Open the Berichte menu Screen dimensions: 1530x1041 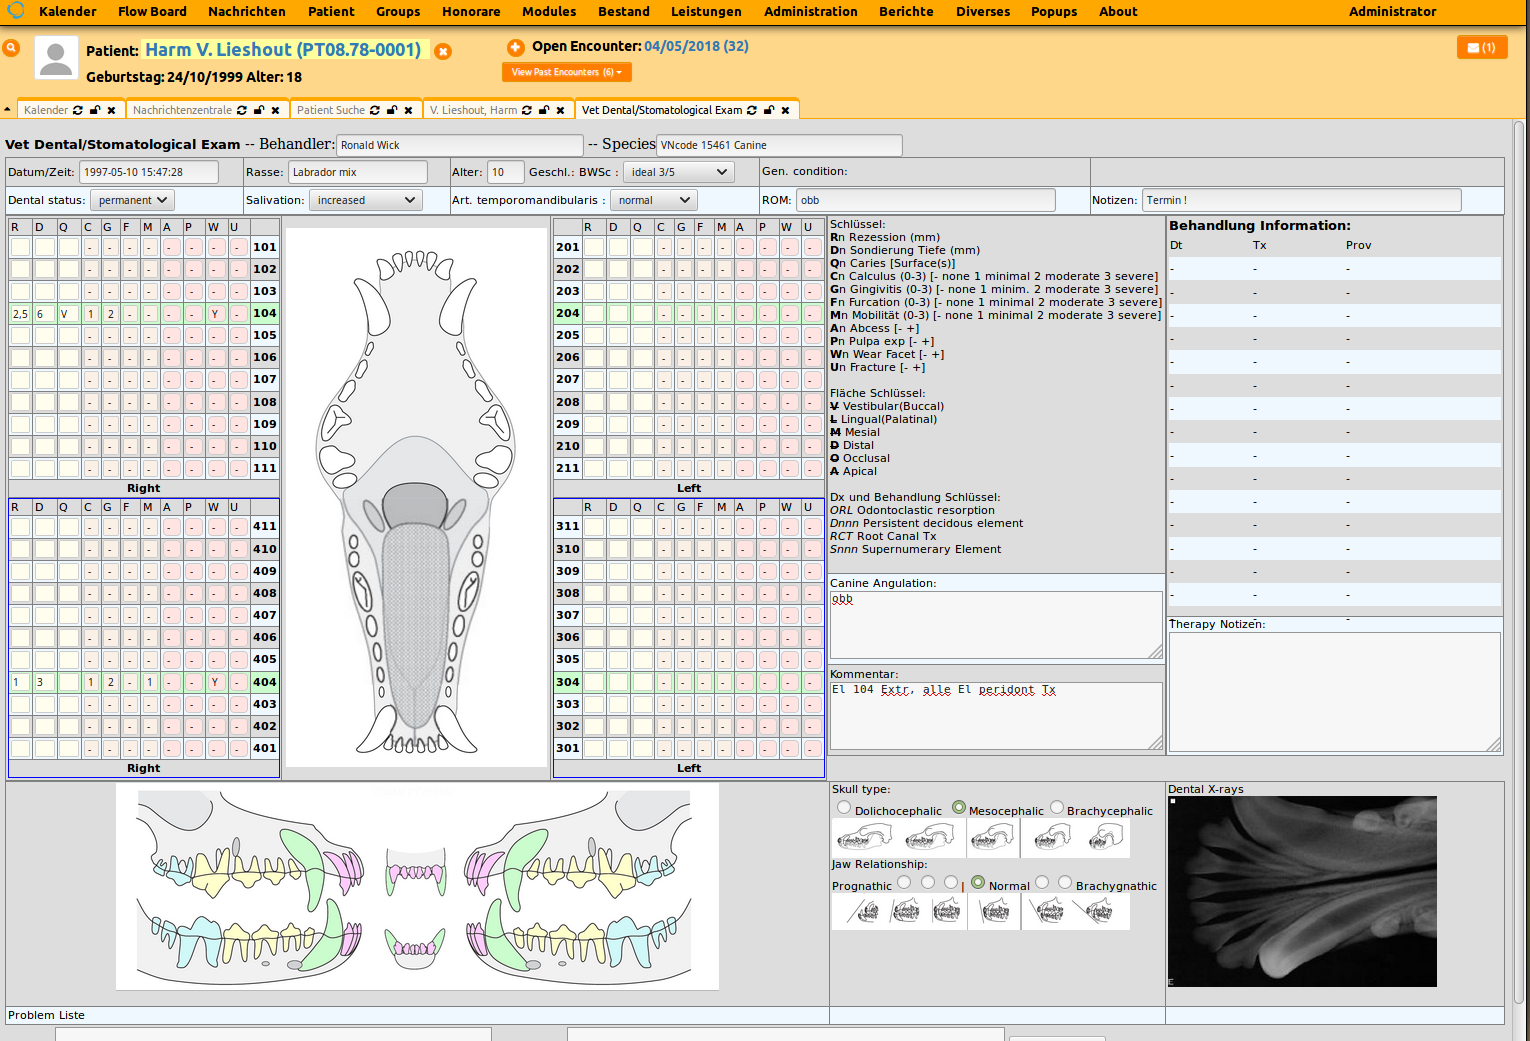pos(906,12)
